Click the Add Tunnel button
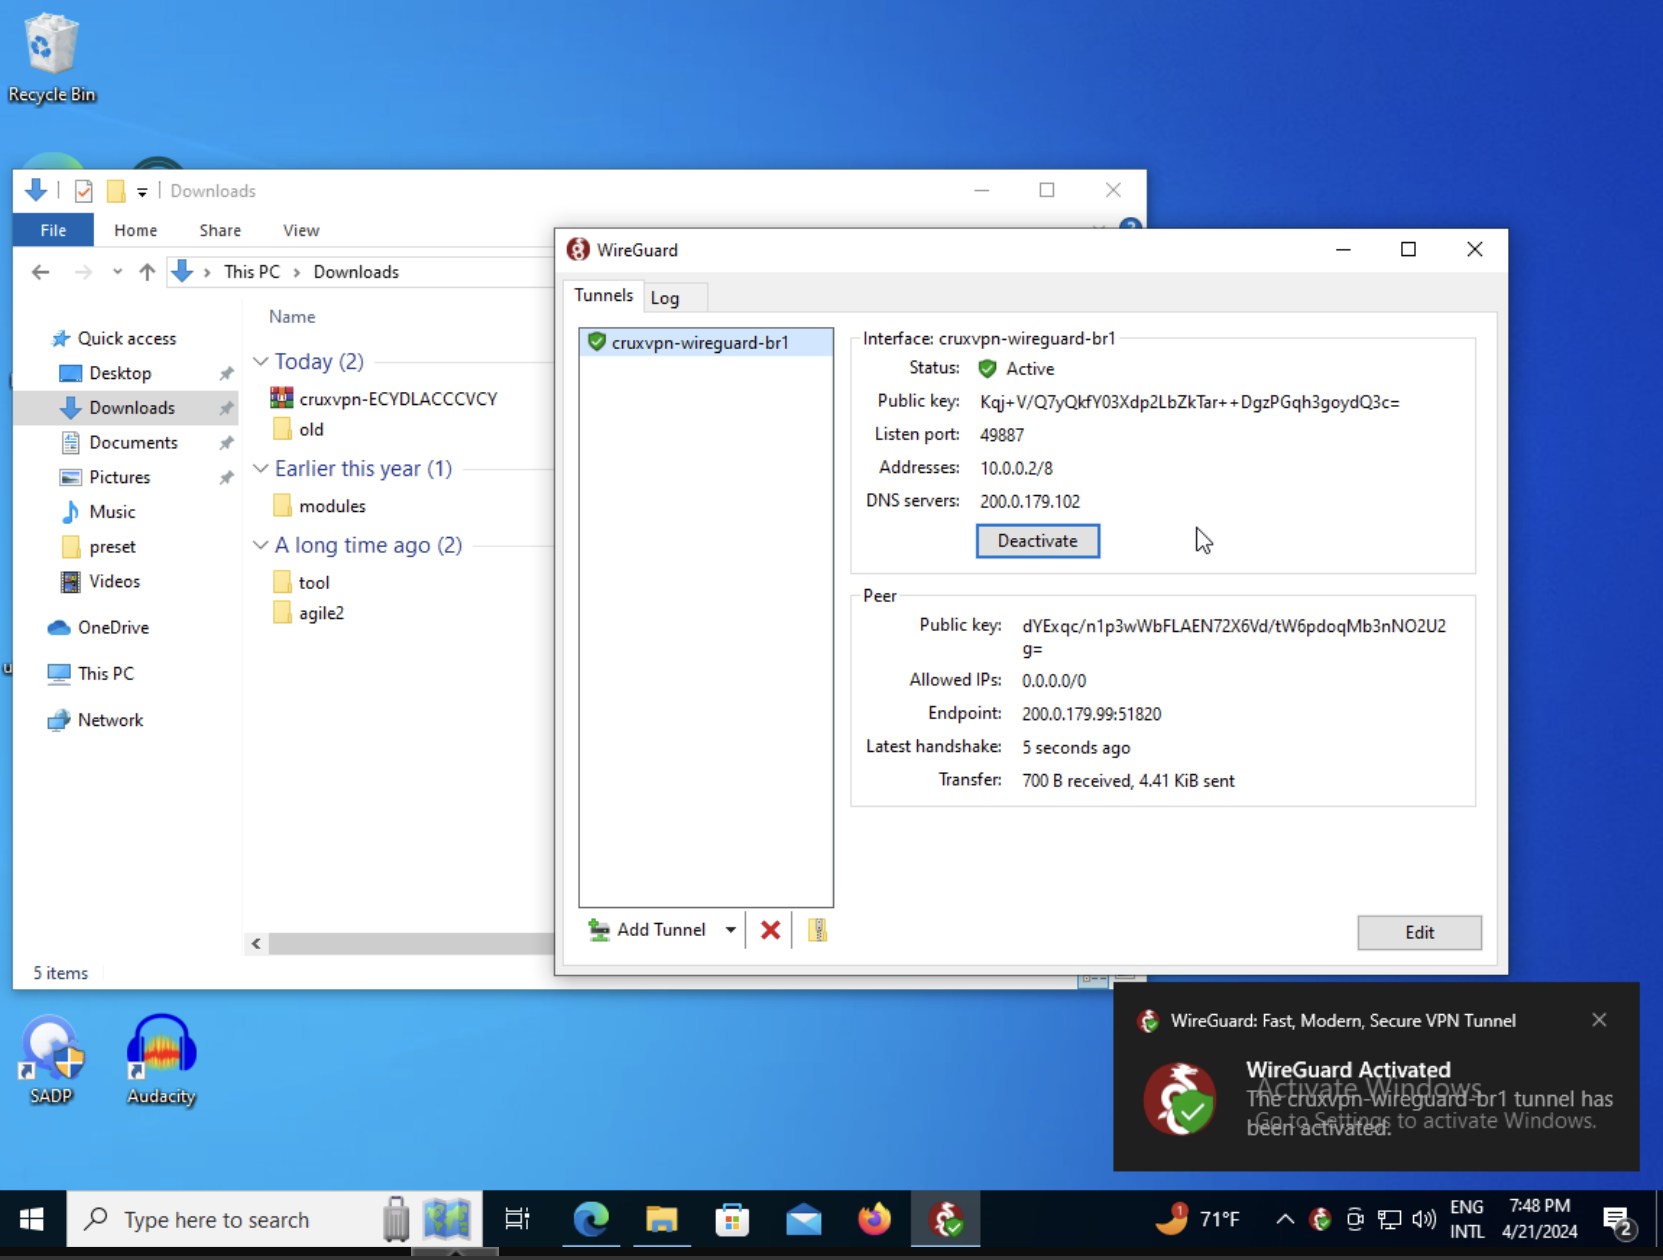1663x1260 pixels. [x=649, y=930]
